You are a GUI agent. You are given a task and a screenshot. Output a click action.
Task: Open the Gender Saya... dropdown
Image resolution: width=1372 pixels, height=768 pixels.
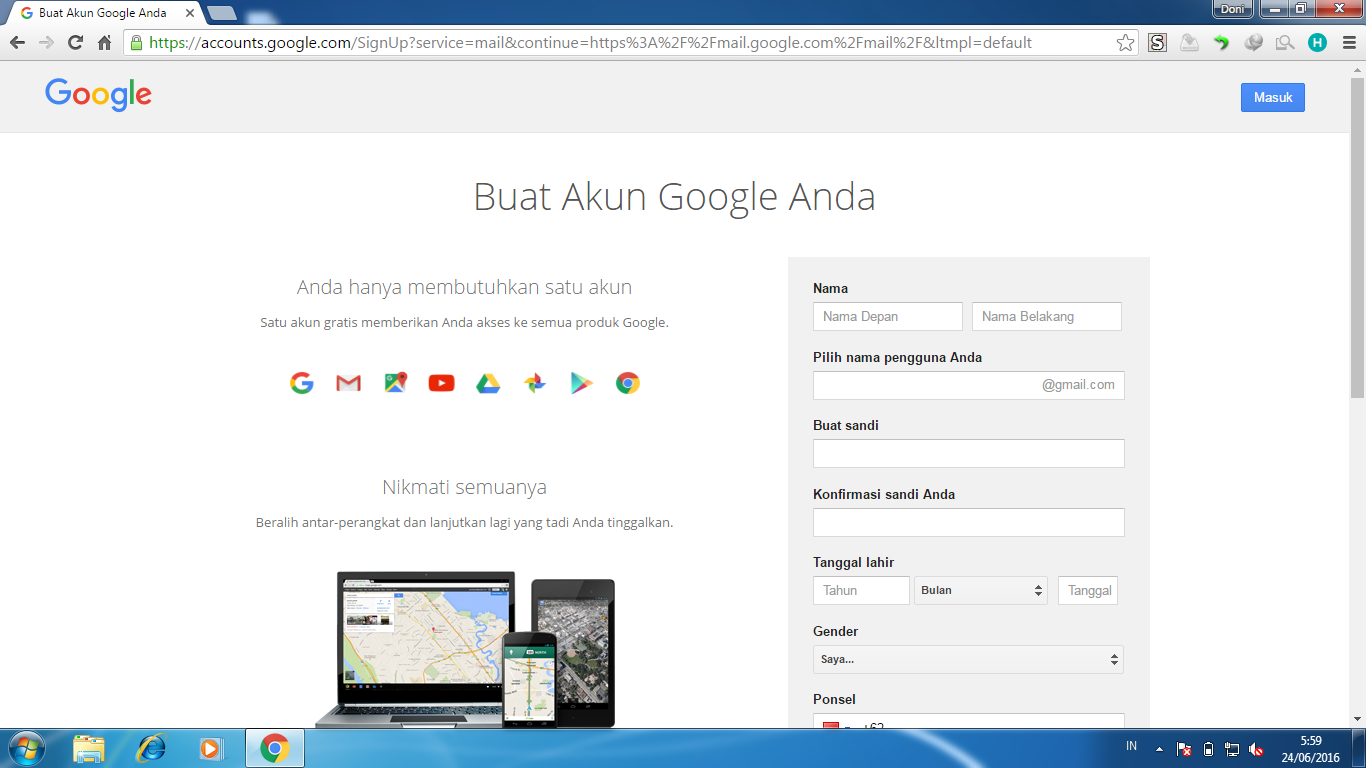tap(968, 659)
